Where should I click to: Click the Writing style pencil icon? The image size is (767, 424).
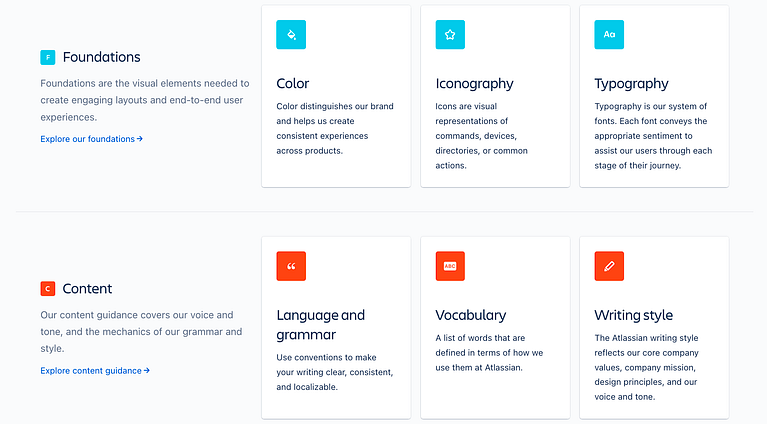coord(609,266)
